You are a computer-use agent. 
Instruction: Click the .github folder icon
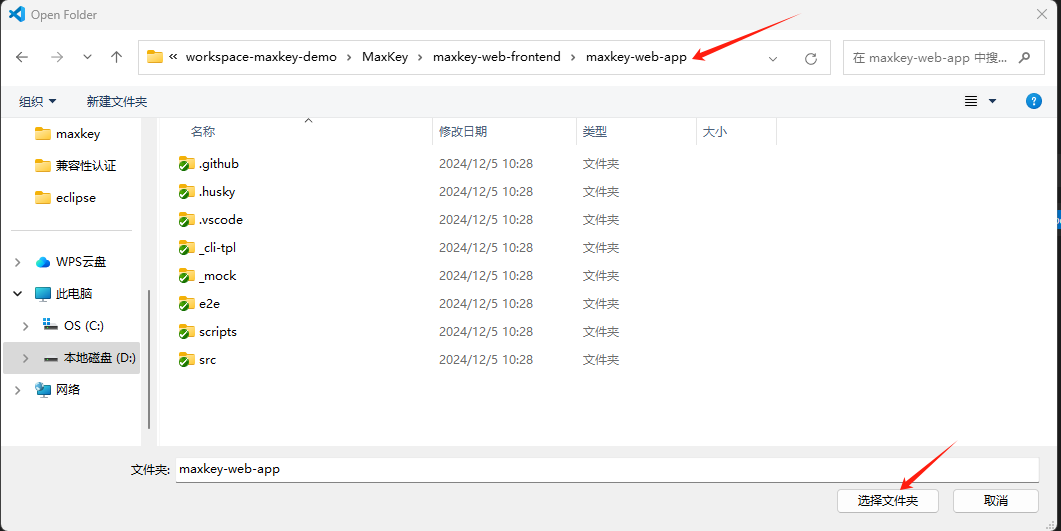click(186, 164)
